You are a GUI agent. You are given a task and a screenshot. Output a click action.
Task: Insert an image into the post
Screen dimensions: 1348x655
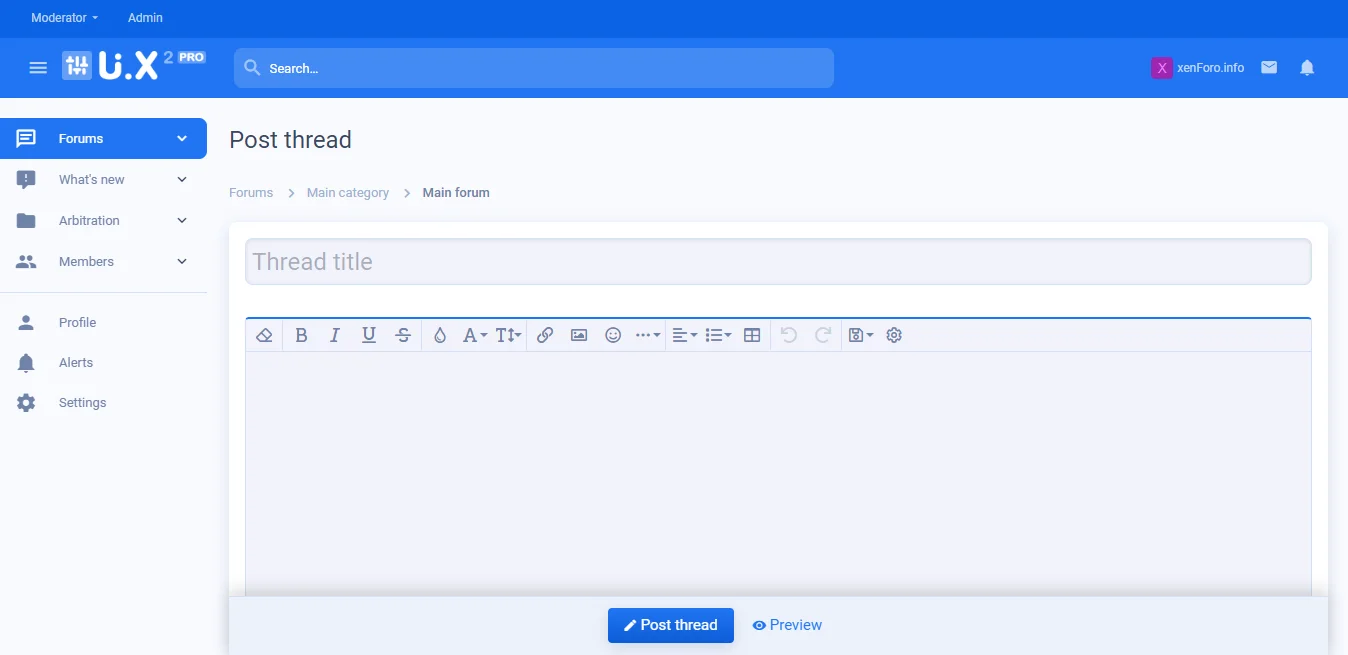click(x=579, y=336)
